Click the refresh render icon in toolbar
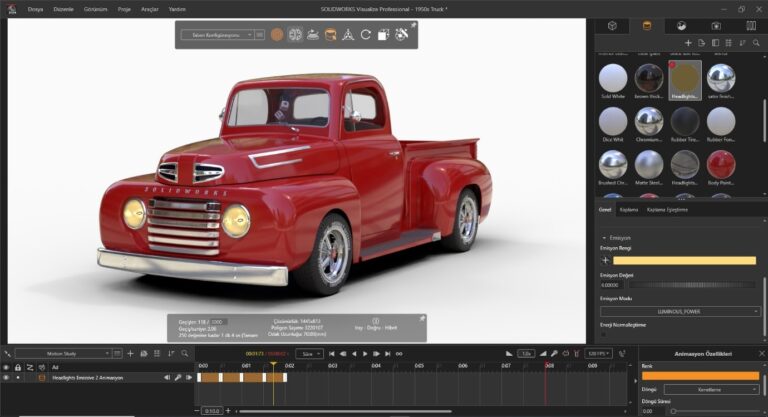The image size is (768, 417). pyautogui.click(x=366, y=34)
